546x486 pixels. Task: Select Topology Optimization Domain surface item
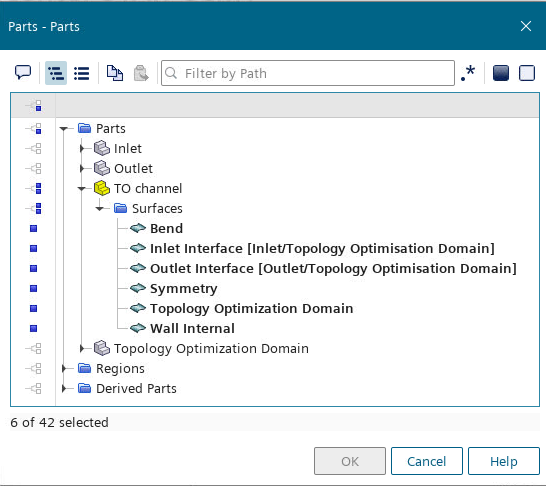(251, 308)
